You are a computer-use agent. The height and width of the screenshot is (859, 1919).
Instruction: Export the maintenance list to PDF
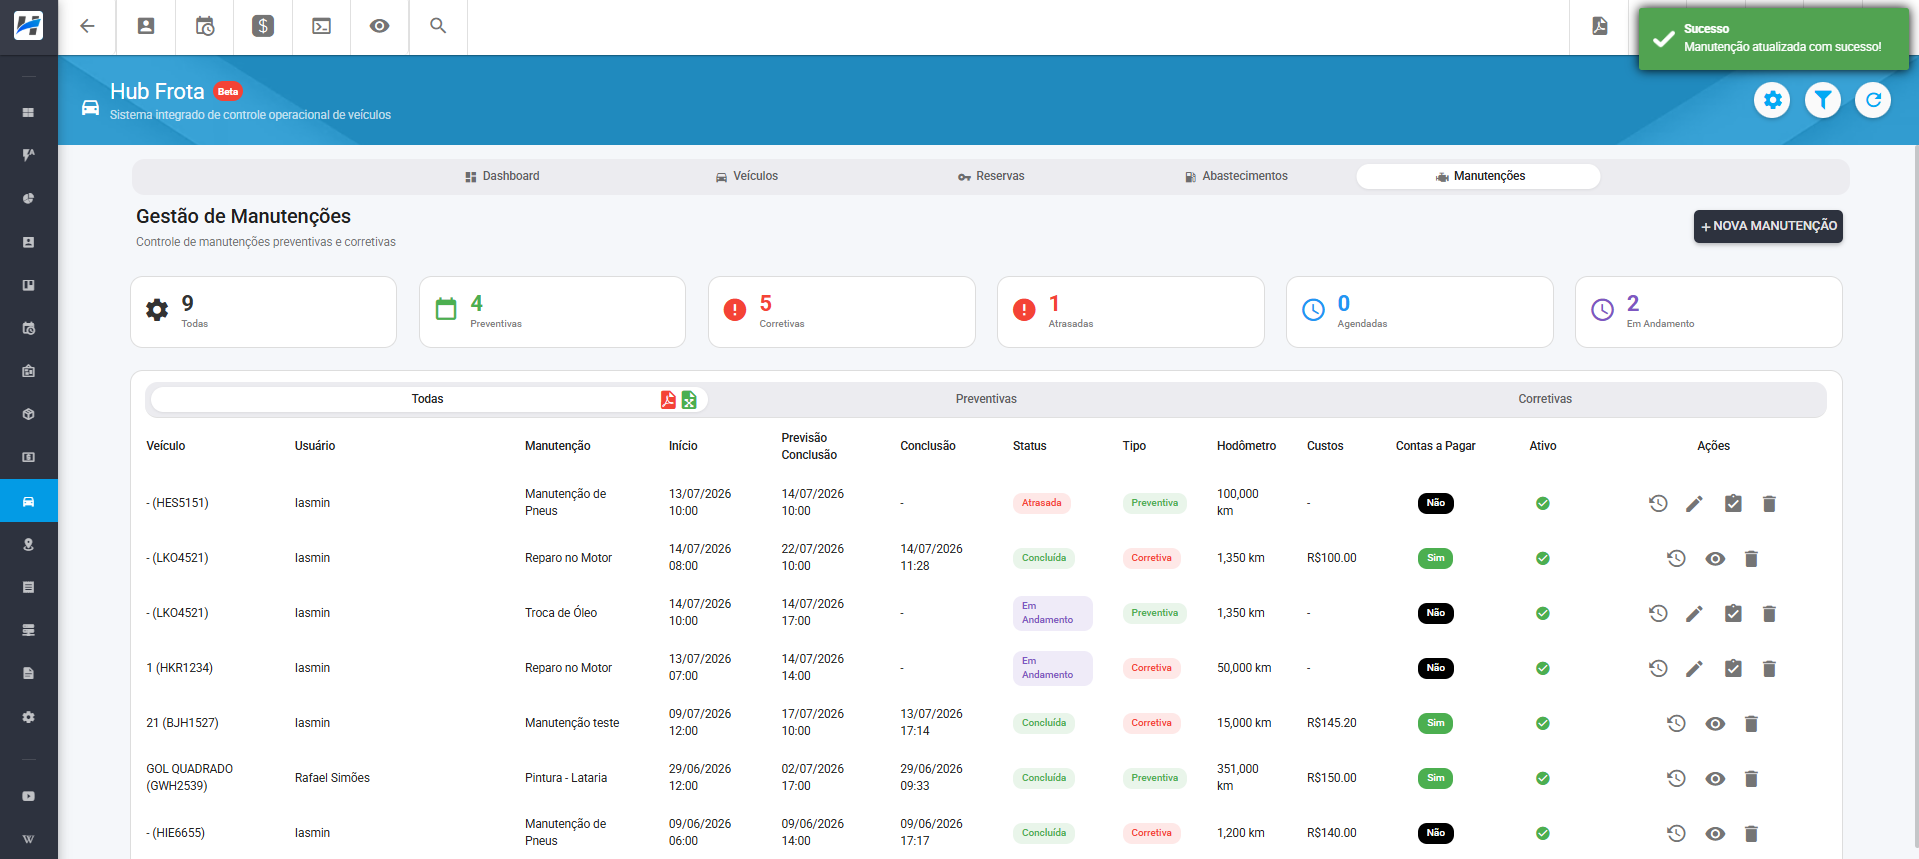(668, 400)
